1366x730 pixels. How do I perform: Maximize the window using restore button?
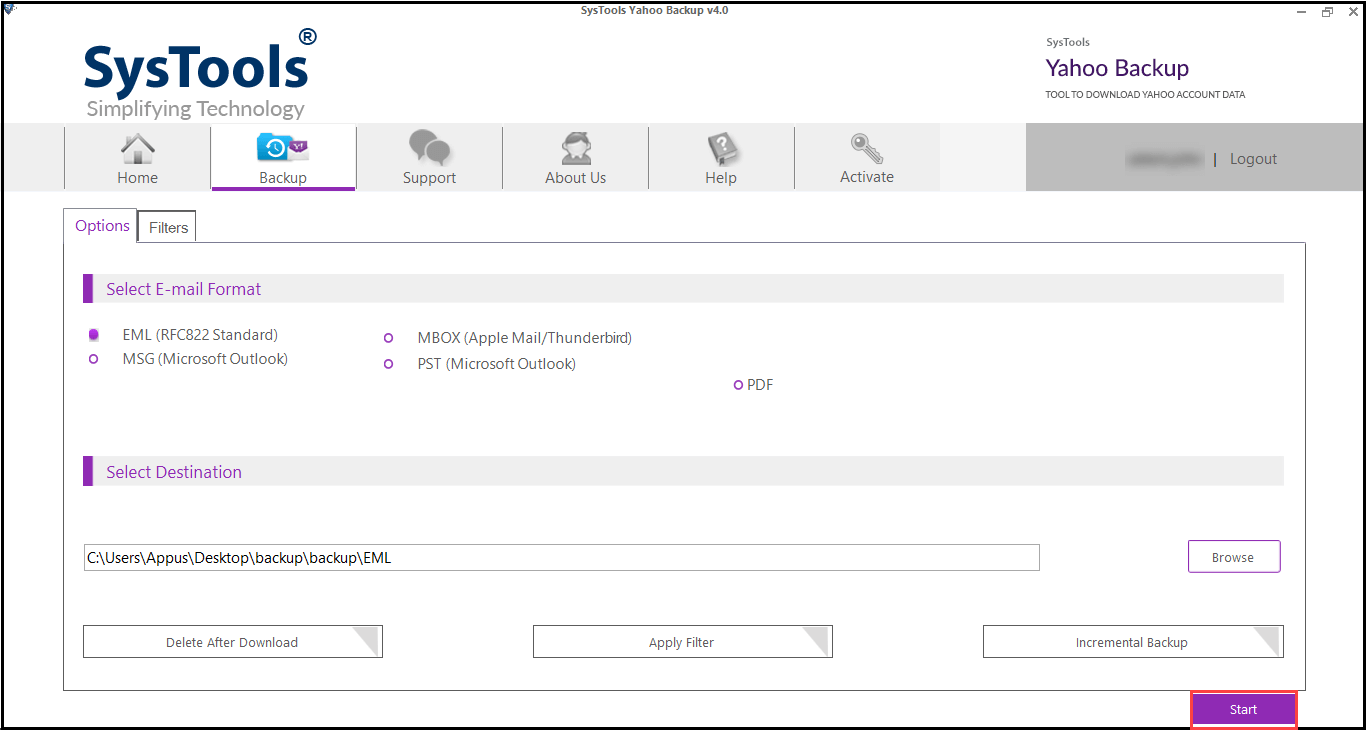coord(1327,11)
